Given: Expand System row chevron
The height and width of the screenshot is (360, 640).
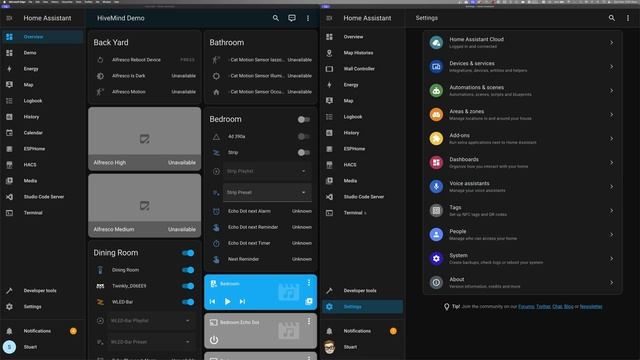Looking at the screenshot, I should tap(611, 258).
